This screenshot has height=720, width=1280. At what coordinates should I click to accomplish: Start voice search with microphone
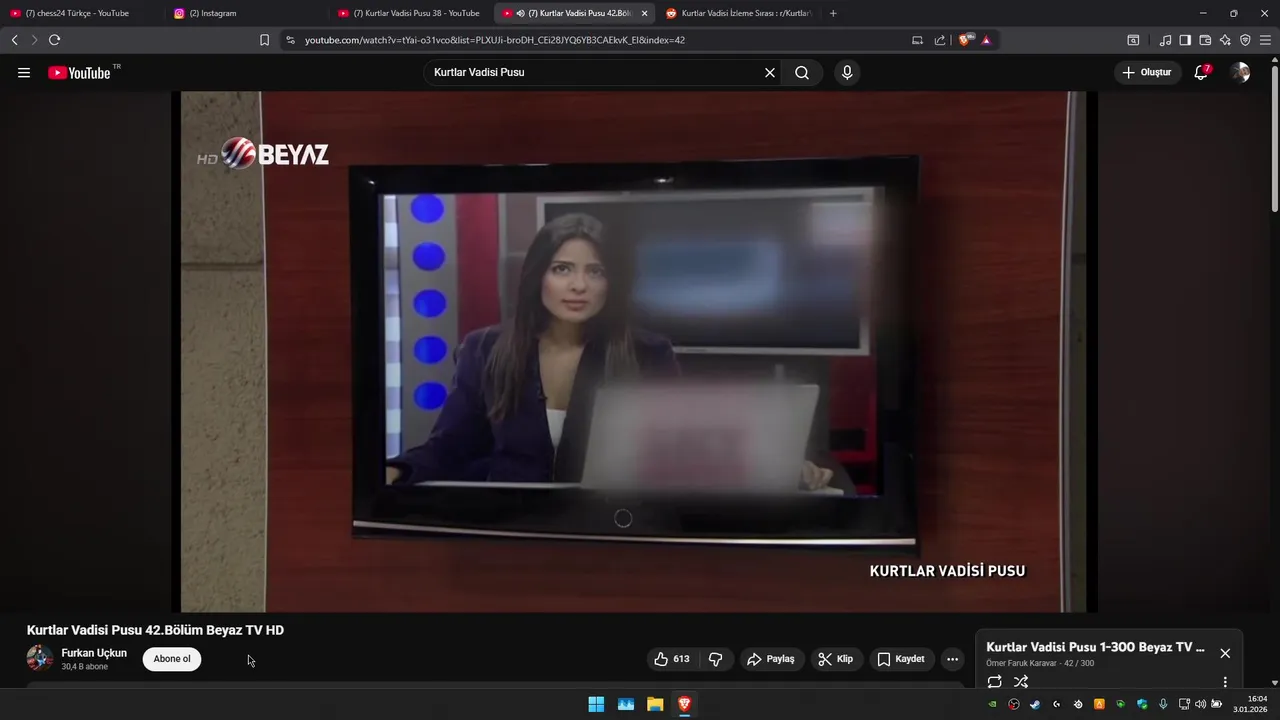coord(847,73)
